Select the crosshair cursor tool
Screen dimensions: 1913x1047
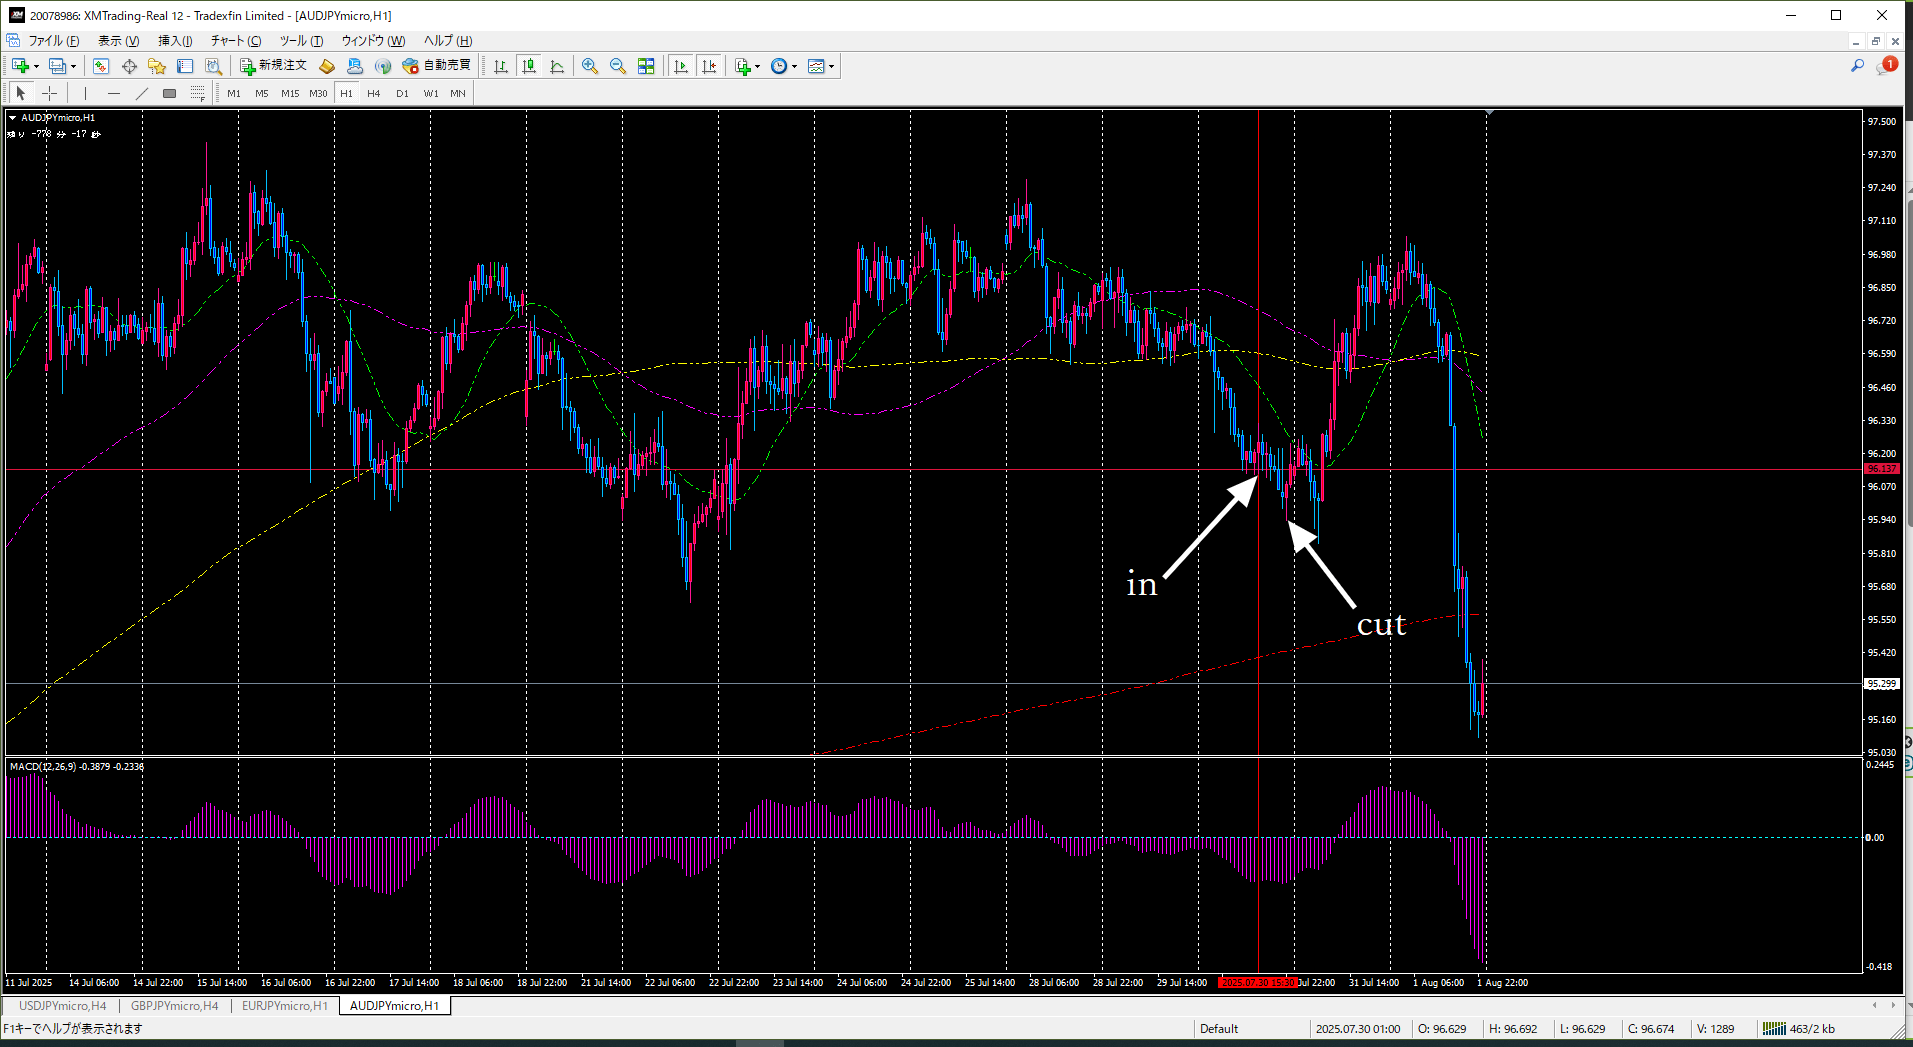point(49,93)
